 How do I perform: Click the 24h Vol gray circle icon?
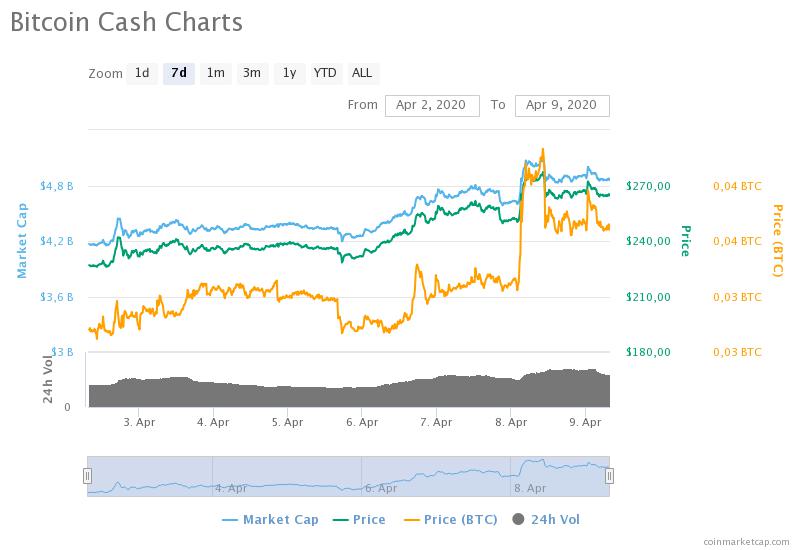tap(518, 519)
